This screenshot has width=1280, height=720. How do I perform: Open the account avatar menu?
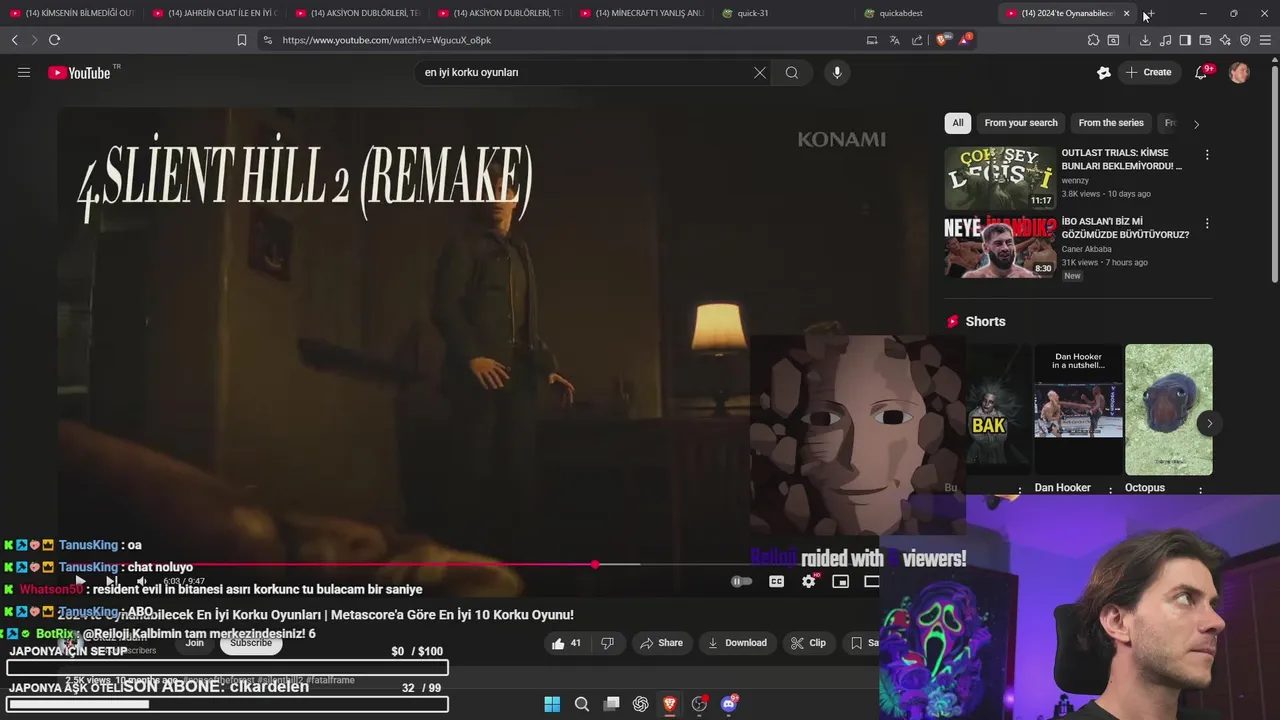coord(1239,72)
